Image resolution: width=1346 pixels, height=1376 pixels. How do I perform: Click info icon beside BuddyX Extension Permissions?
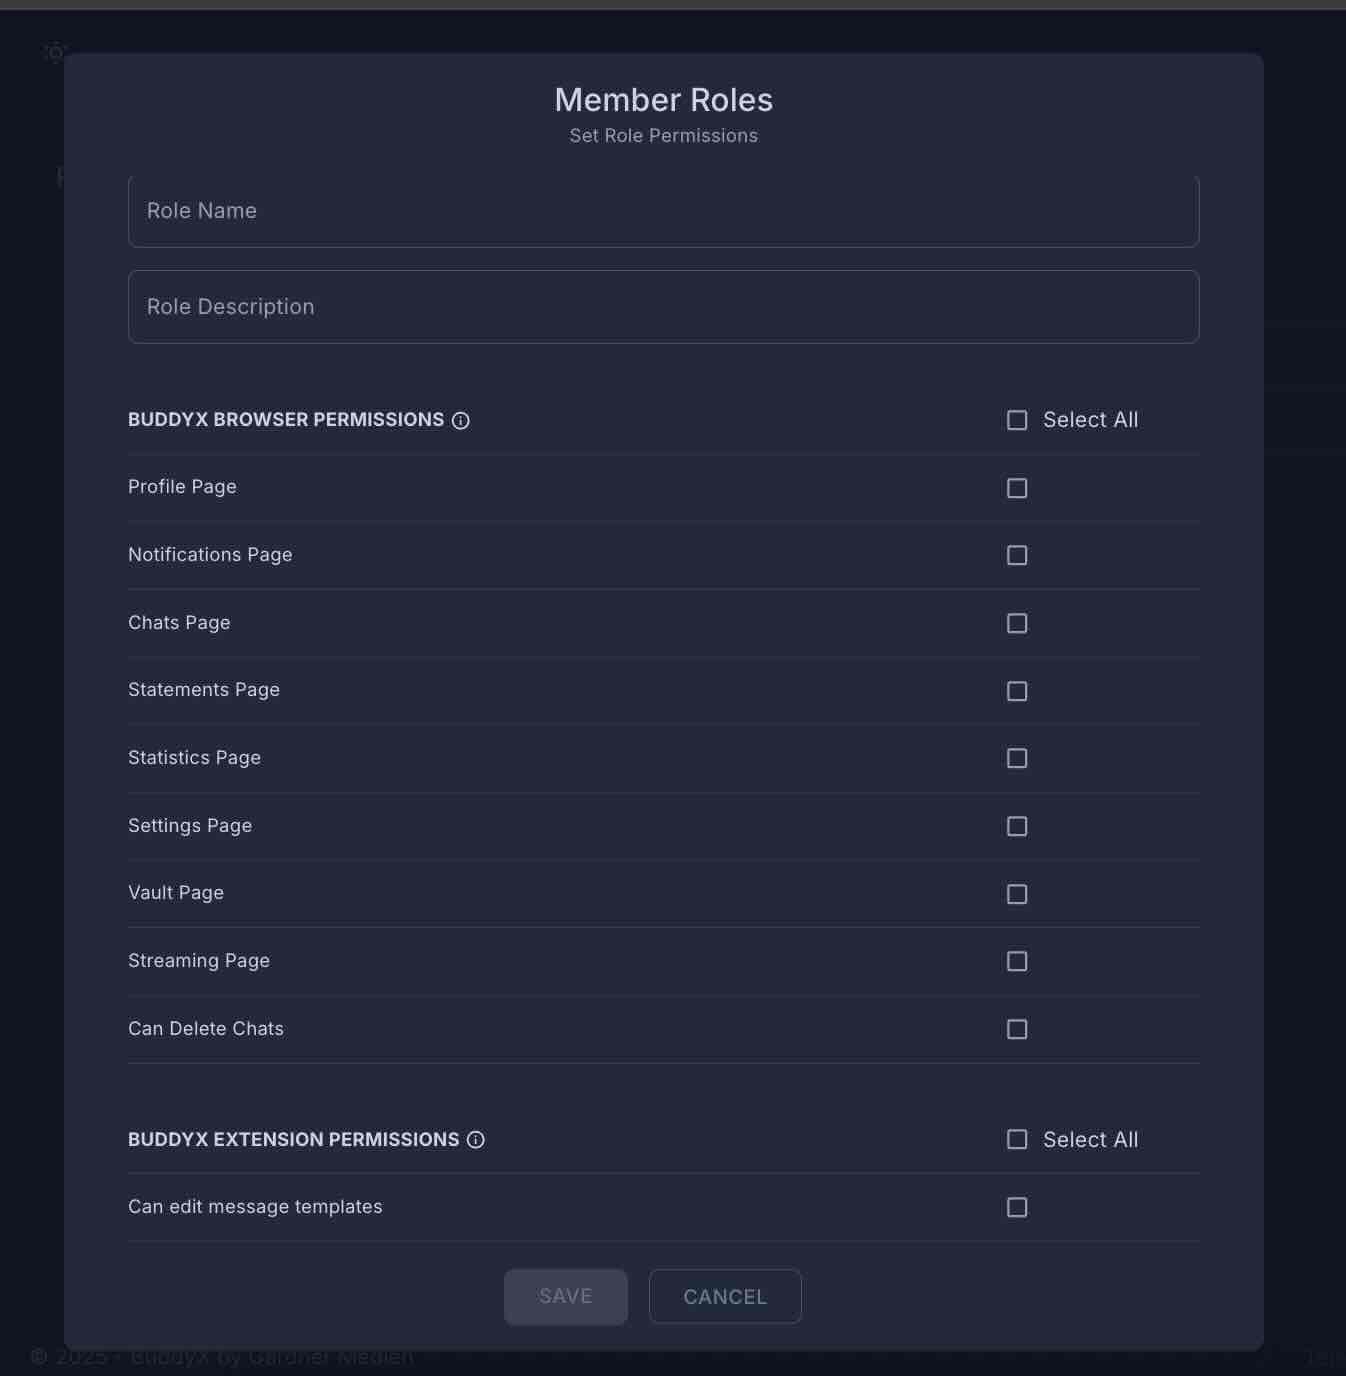click(476, 1140)
